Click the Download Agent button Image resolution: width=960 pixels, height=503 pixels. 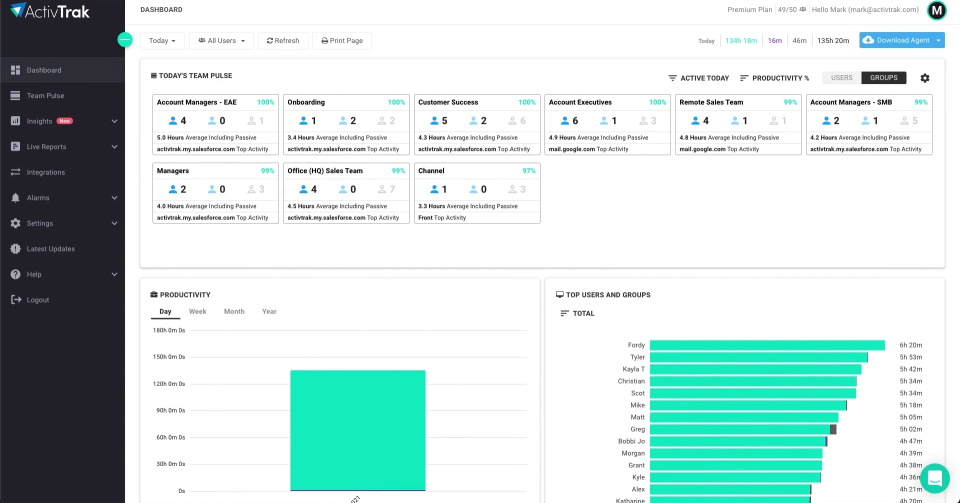pos(896,40)
